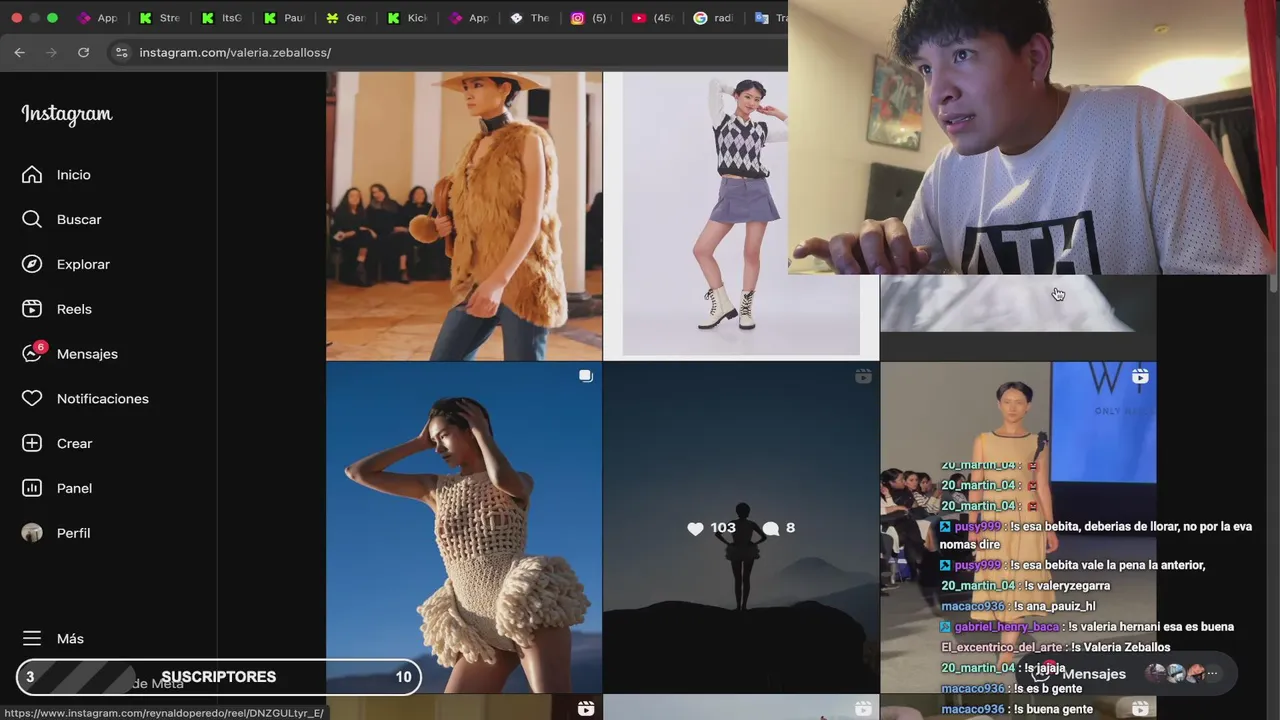Reload the page with refresh icon
Screen dimensions: 1280x720
(83, 52)
